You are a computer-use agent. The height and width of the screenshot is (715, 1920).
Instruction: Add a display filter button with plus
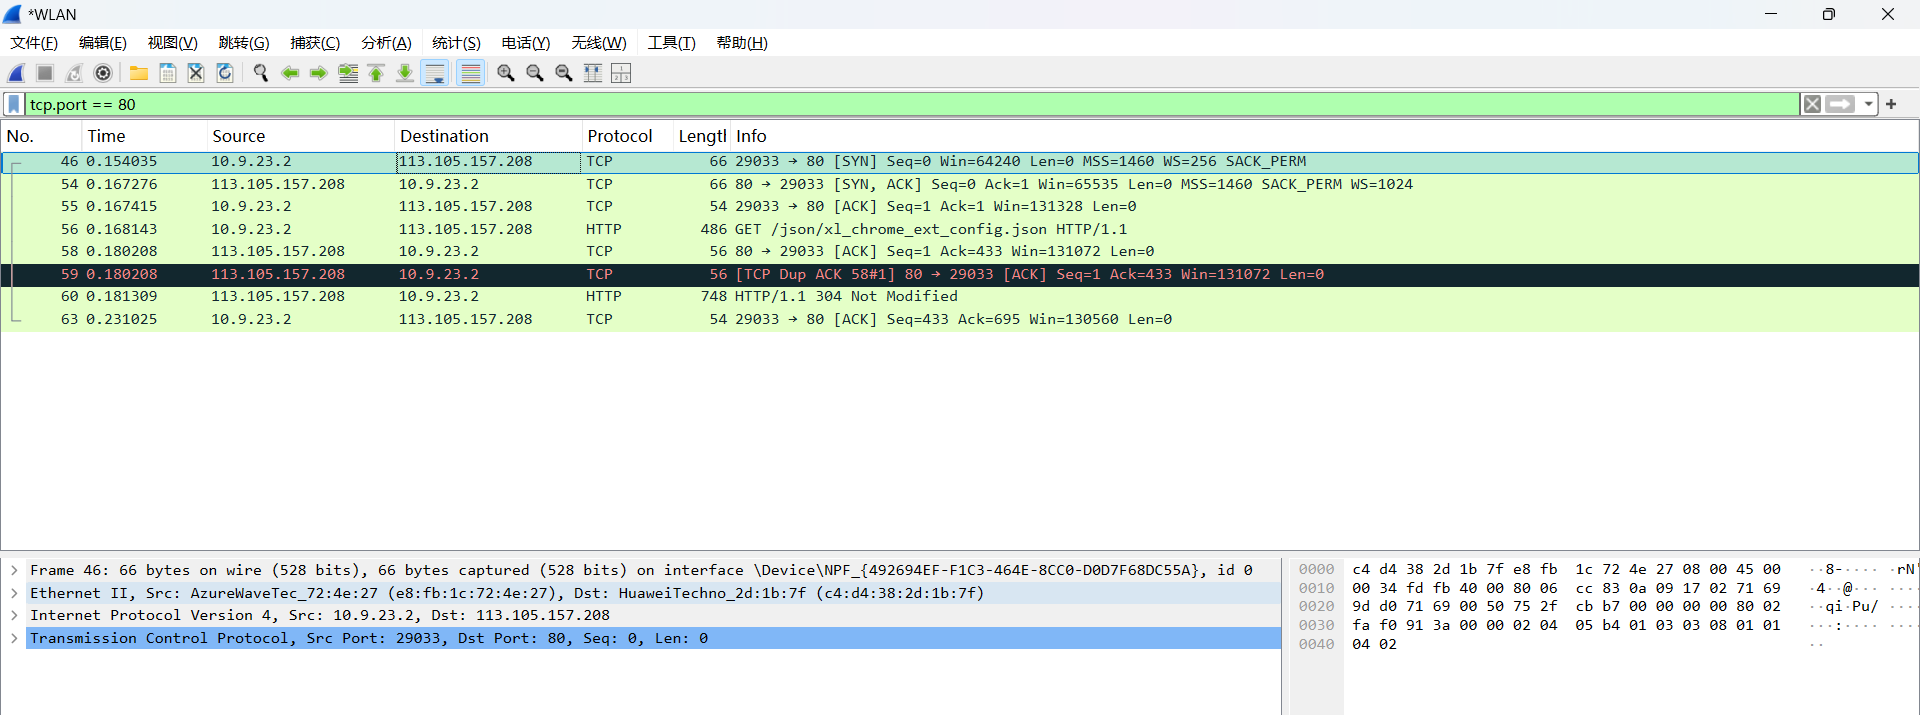click(x=1891, y=104)
